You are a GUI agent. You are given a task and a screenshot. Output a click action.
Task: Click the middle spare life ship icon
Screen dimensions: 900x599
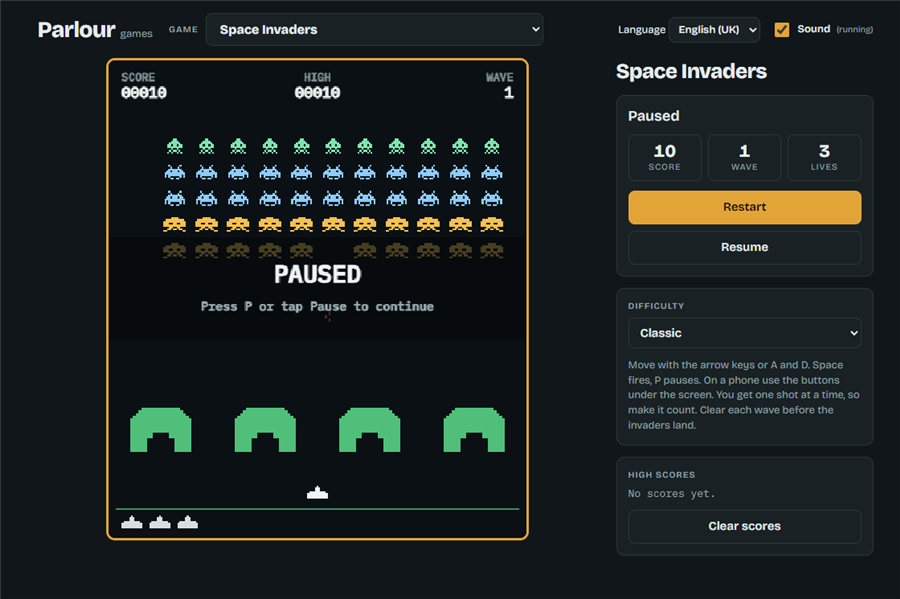pyautogui.click(x=160, y=522)
